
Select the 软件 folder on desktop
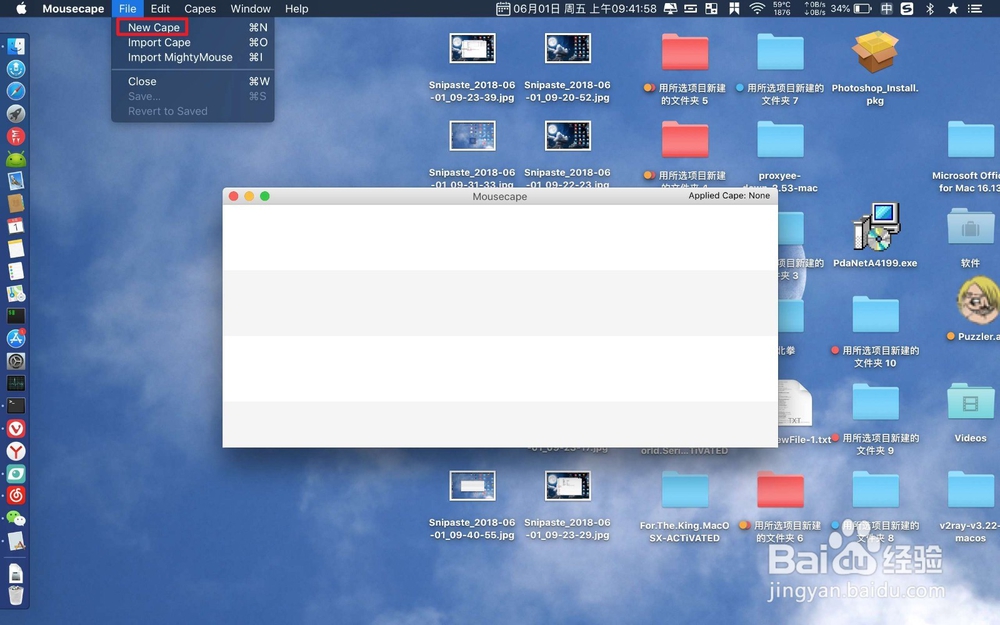coord(970,227)
